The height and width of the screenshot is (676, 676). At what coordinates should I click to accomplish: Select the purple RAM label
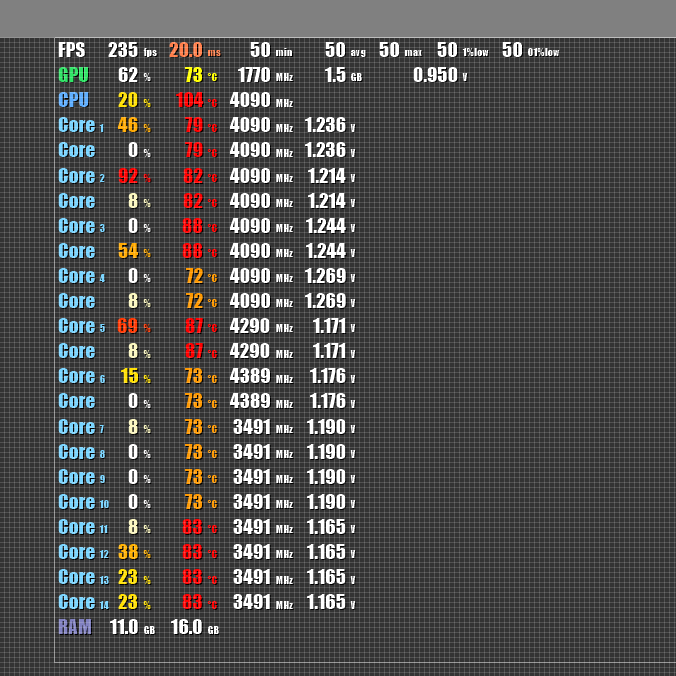[x=75, y=627]
